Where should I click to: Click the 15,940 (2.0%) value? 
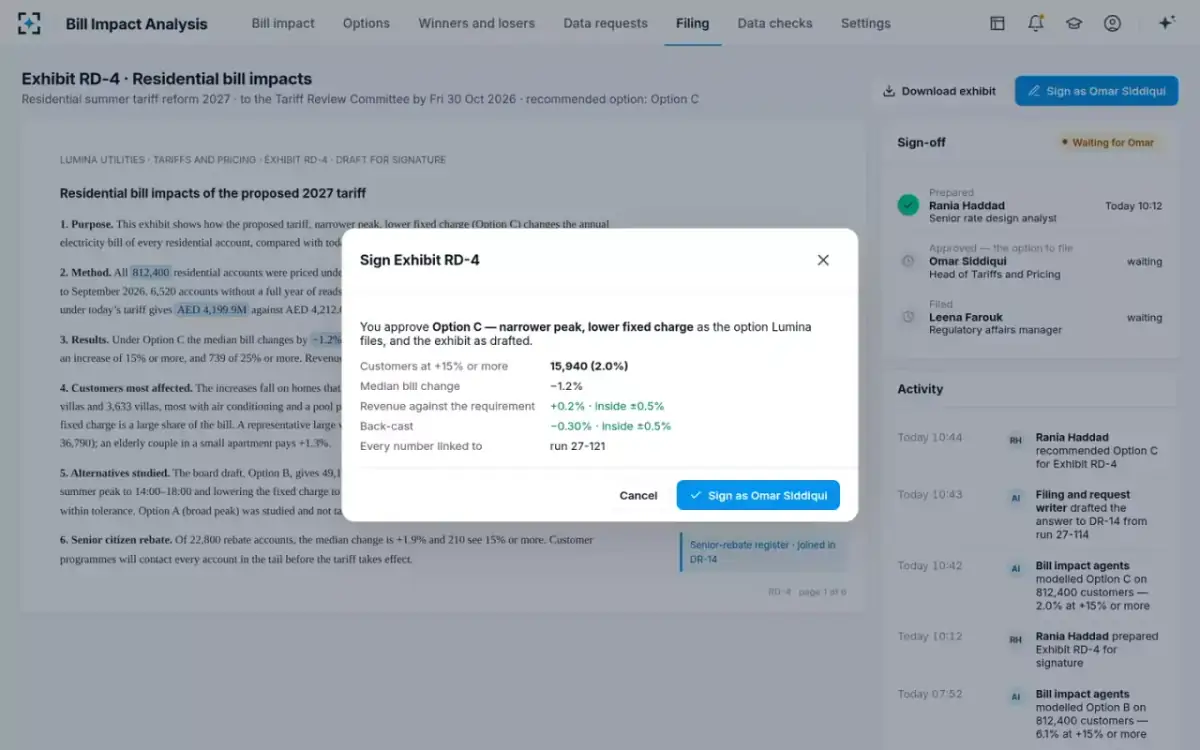click(589, 366)
